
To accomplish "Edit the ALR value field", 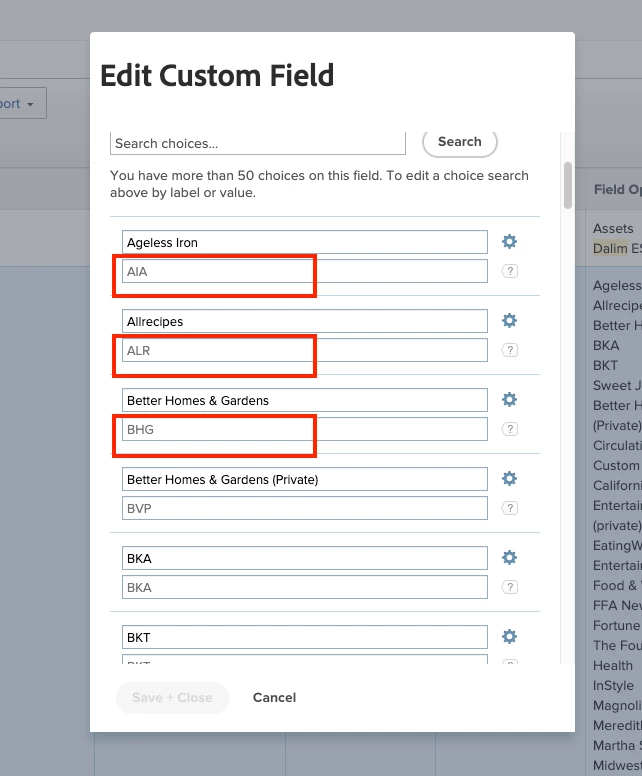I will click(x=305, y=350).
